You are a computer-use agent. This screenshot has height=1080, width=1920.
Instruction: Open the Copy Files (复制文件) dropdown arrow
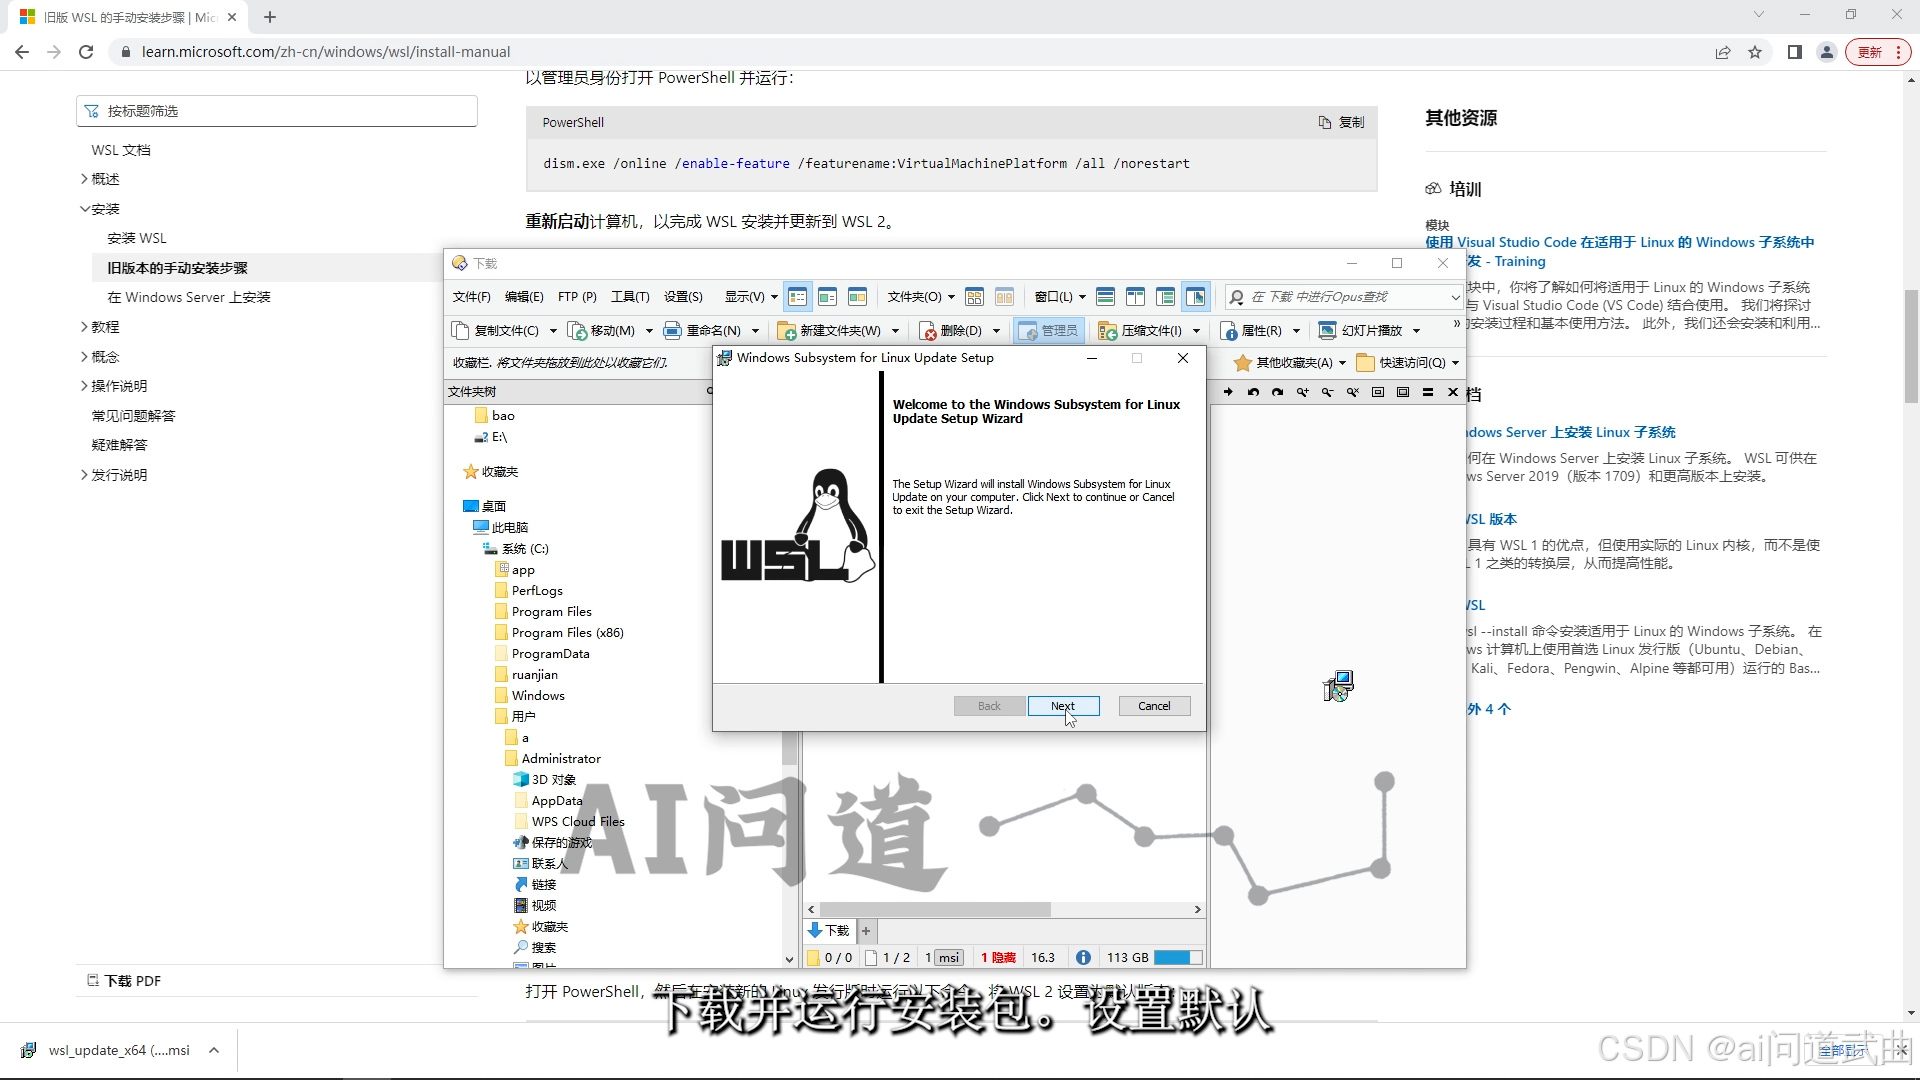[553, 331]
